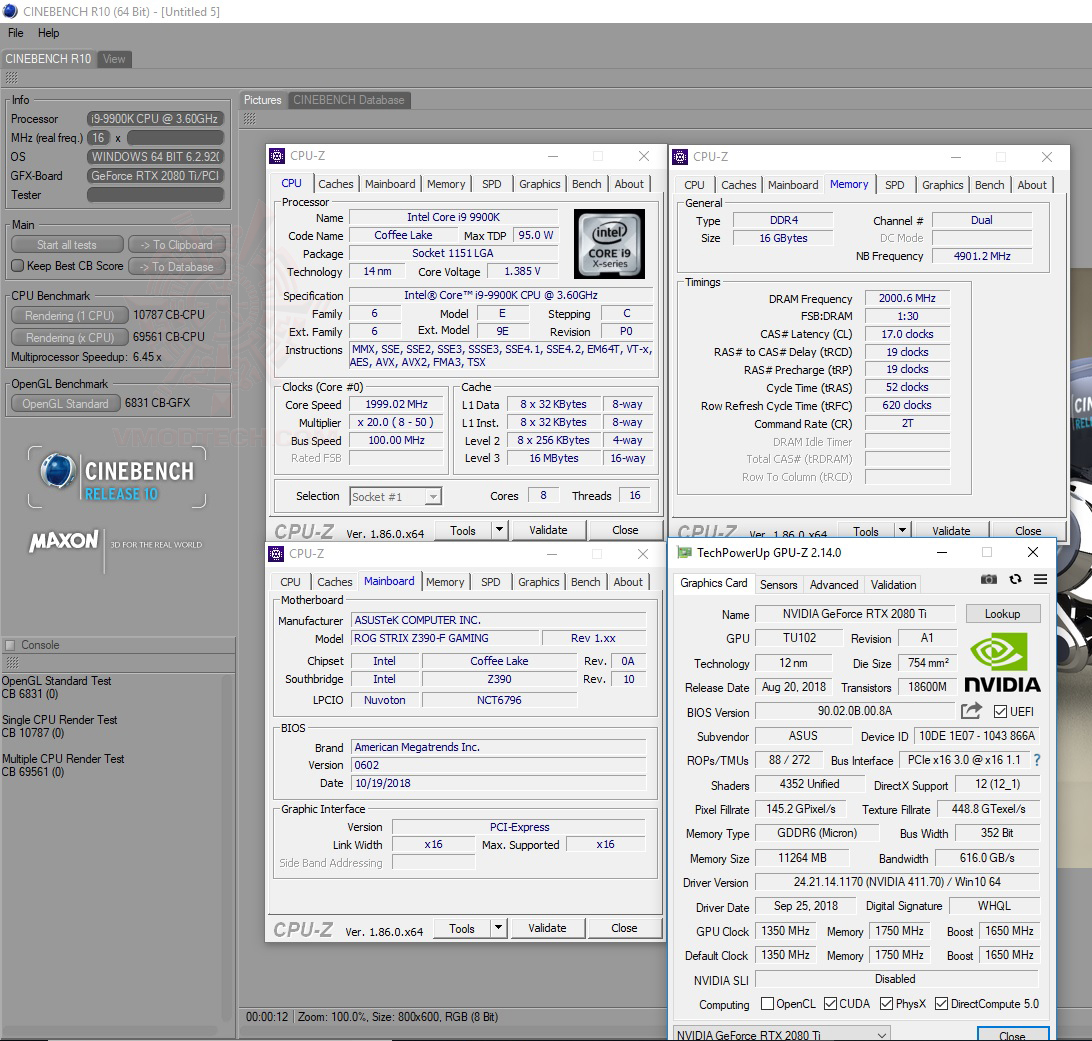1092x1041 pixels.
Task: Click the Cinebench Release 10 logo
Action: 117,479
